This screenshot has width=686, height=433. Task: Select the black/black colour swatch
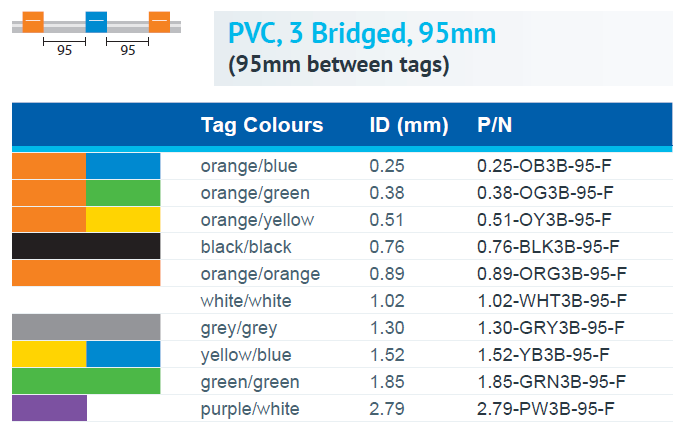[86, 246]
